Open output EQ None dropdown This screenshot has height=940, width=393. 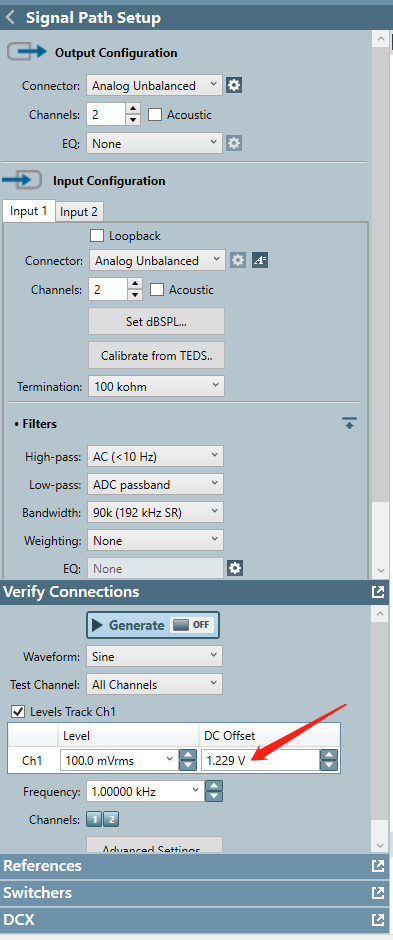coord(154,143)
